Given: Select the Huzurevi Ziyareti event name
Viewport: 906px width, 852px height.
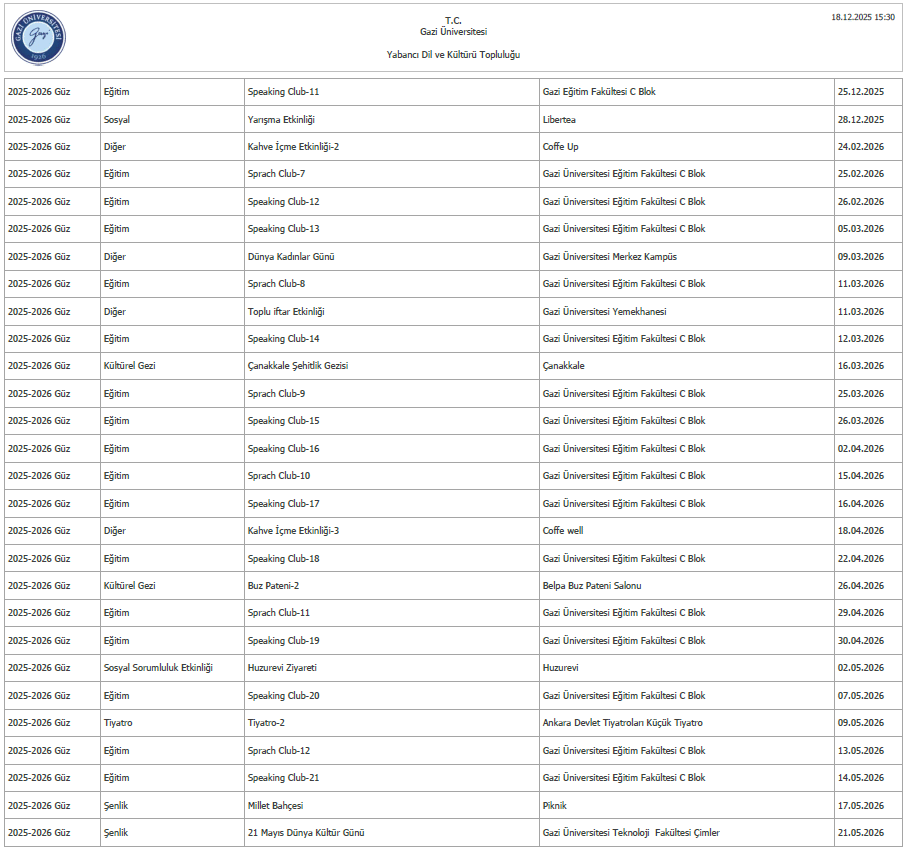Looking at the screenshot, I should [282, 668].
